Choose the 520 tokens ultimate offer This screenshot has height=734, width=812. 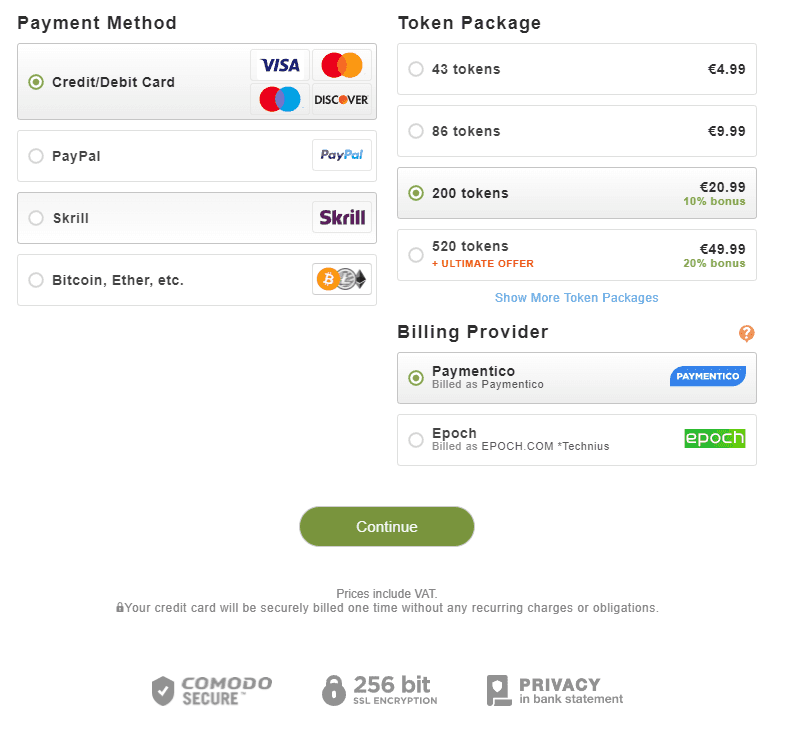577,255
